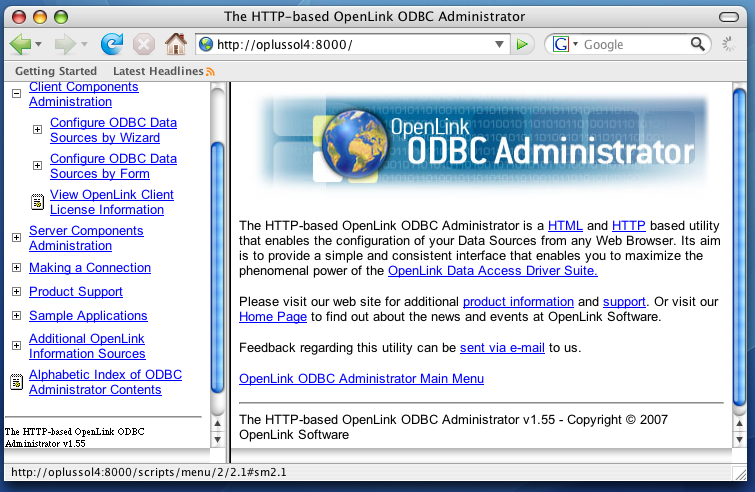Open Client Components Administration link
Viewport: 755px width, 492px height.
pos(84,94)
